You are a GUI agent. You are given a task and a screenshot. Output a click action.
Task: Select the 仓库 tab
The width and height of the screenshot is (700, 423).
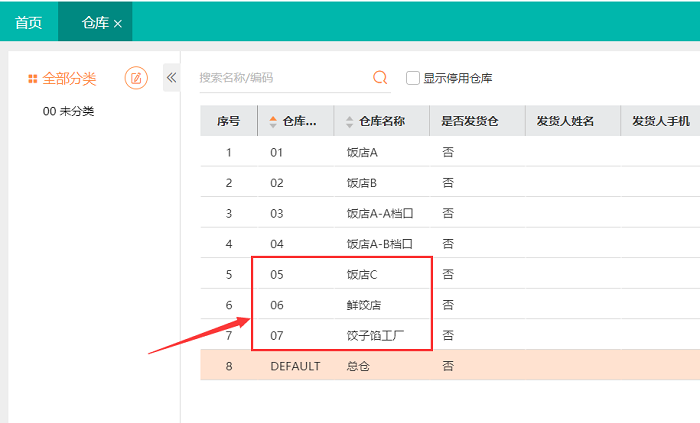[x=94, y=22]
